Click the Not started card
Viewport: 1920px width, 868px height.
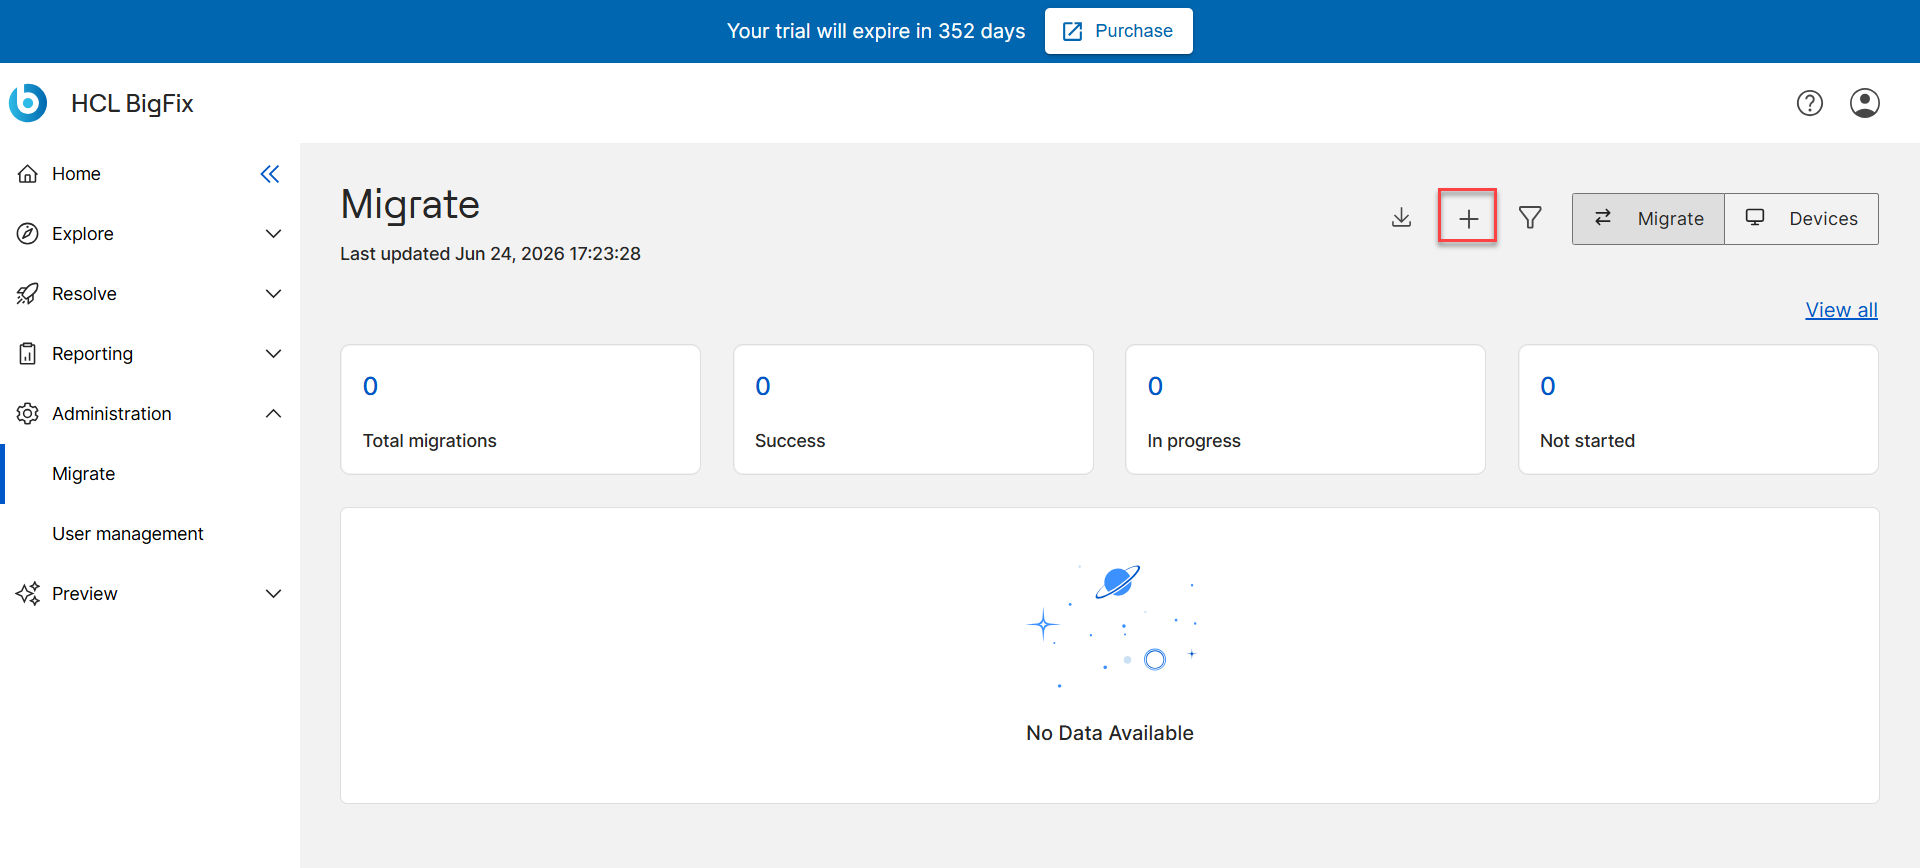click(1698, 410)
